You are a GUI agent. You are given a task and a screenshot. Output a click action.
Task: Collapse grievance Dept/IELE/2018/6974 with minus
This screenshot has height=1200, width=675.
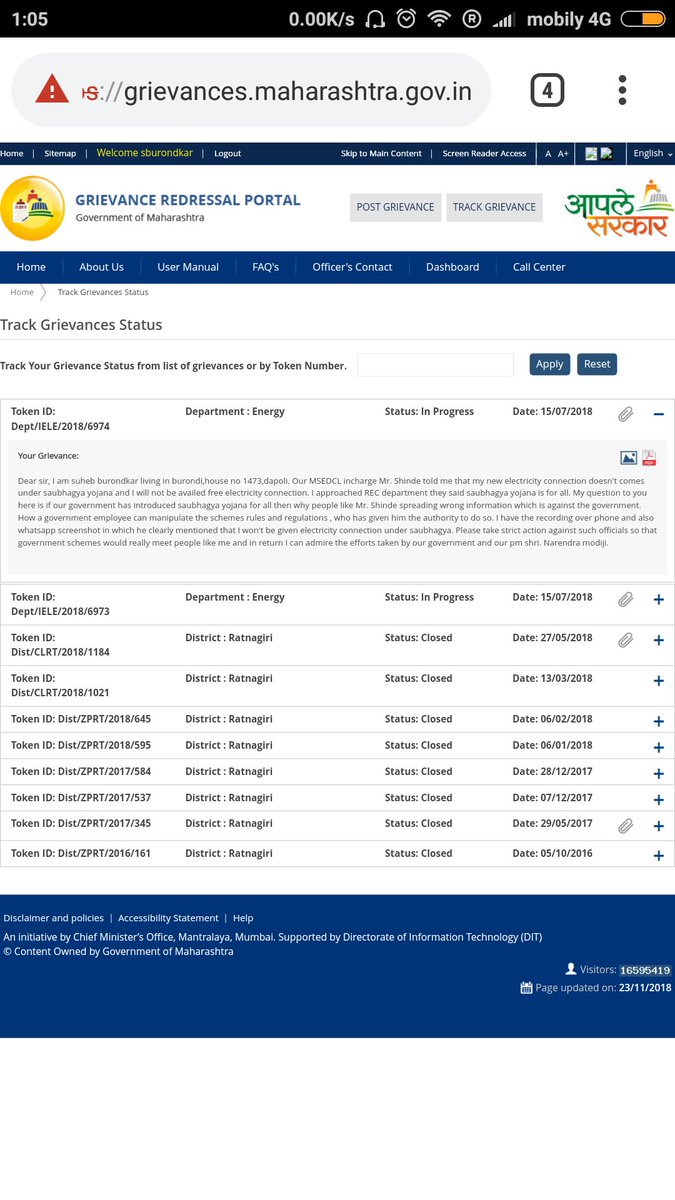point(658,414)
